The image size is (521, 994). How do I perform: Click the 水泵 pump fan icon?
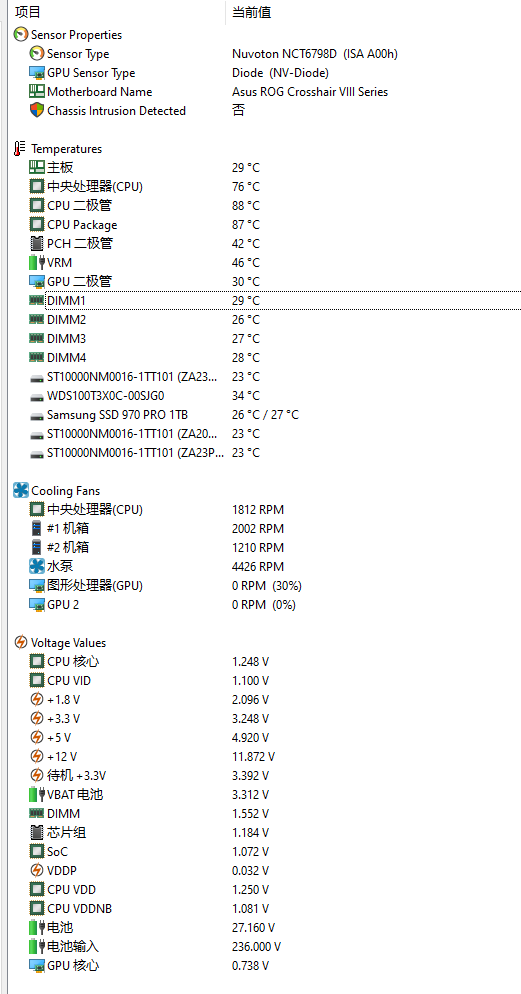[x=37, y=567]
